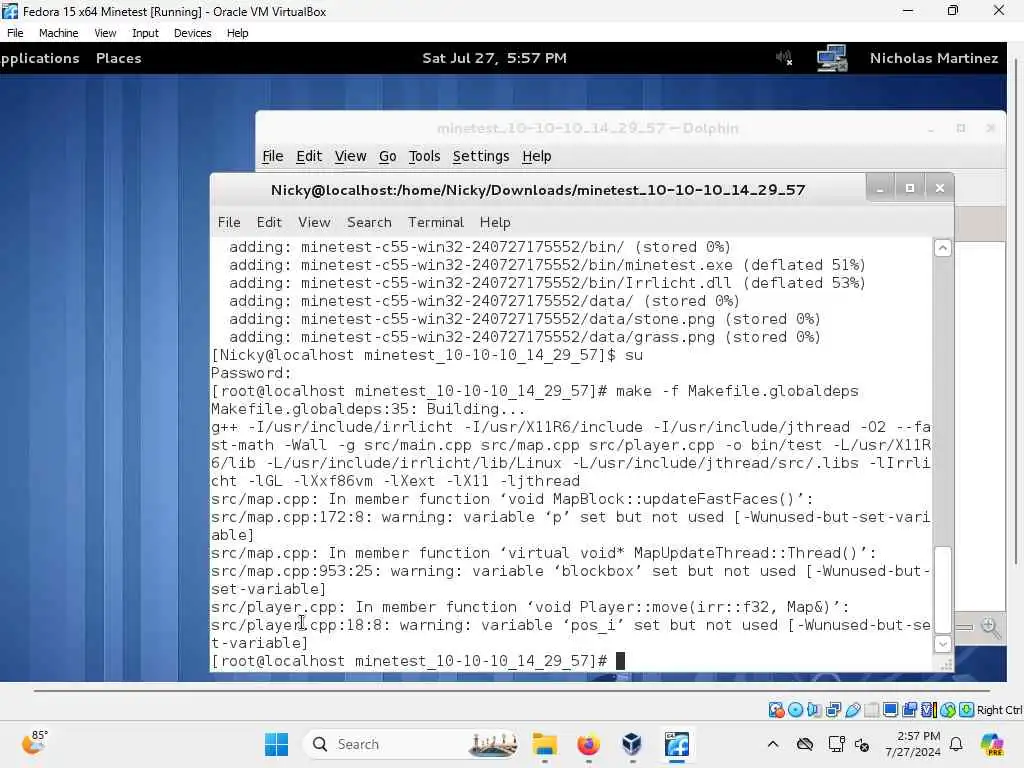Open Dolphin's Edit menu
Image resolution: width=1024 pixels, height=768 pixels.
click(x=309, y=156)
